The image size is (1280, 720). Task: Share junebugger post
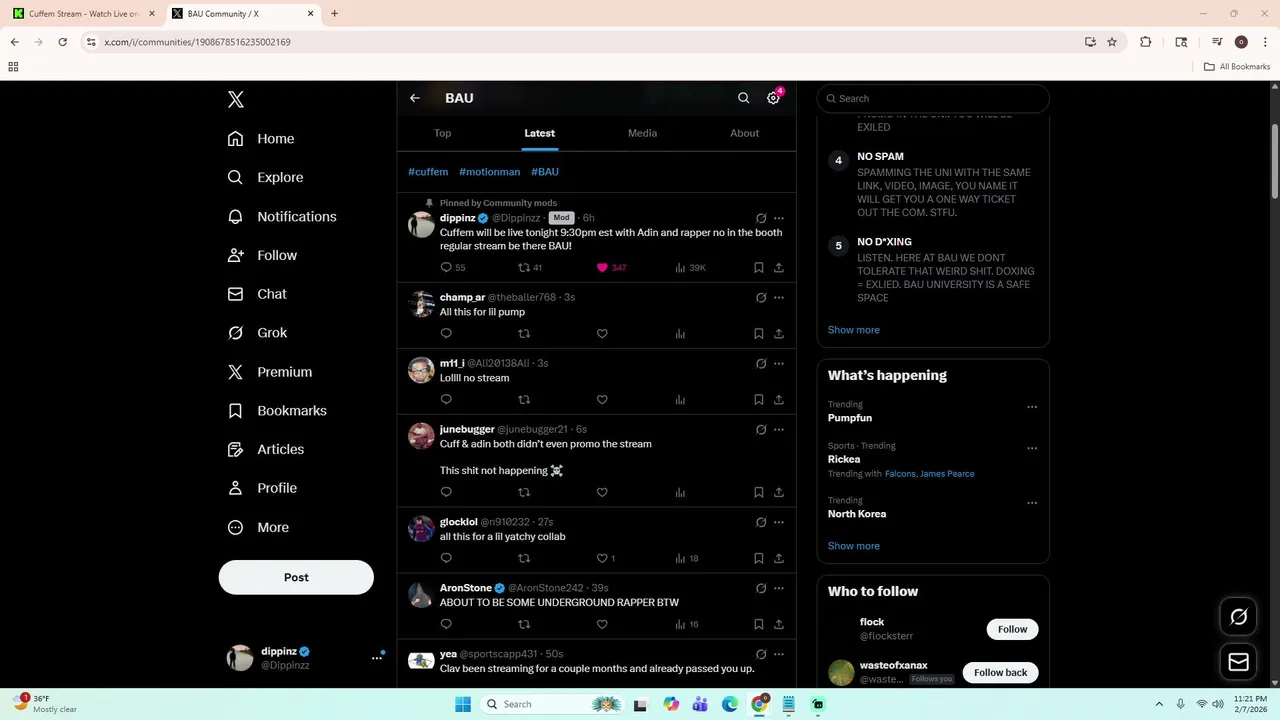[x=779, y=492]
